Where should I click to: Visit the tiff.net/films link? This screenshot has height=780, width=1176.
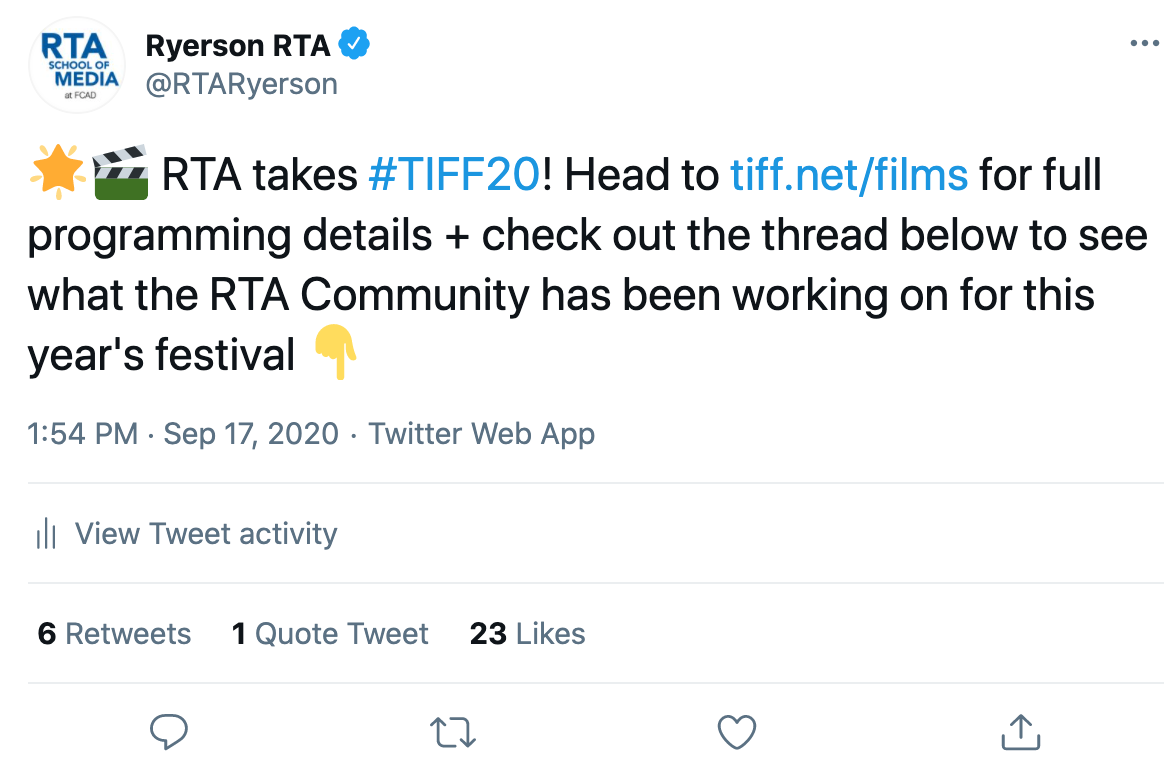849,176
